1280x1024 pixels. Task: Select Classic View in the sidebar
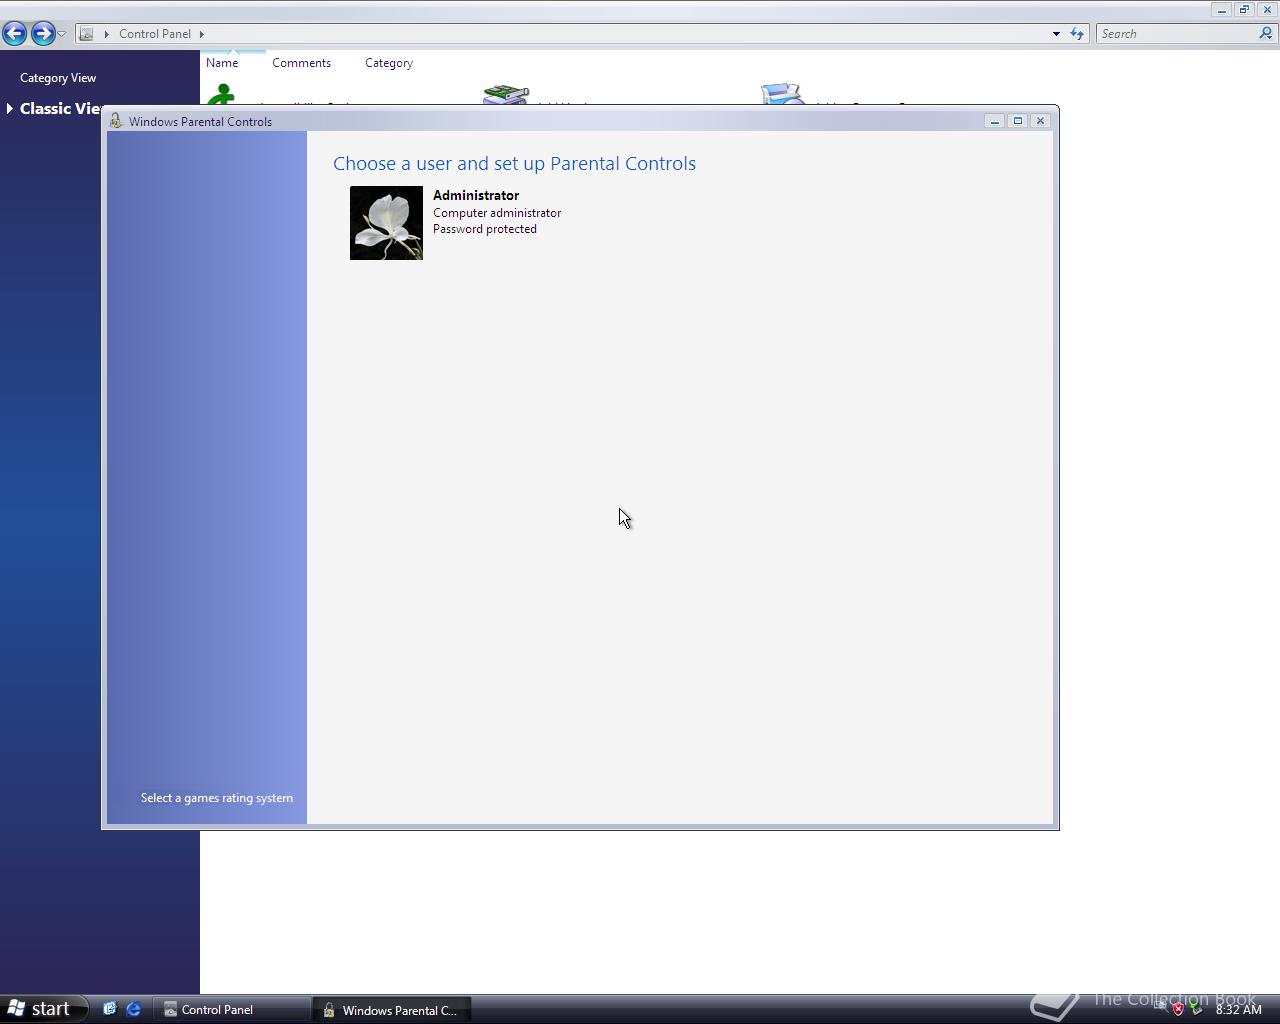[x=60, y=108]
